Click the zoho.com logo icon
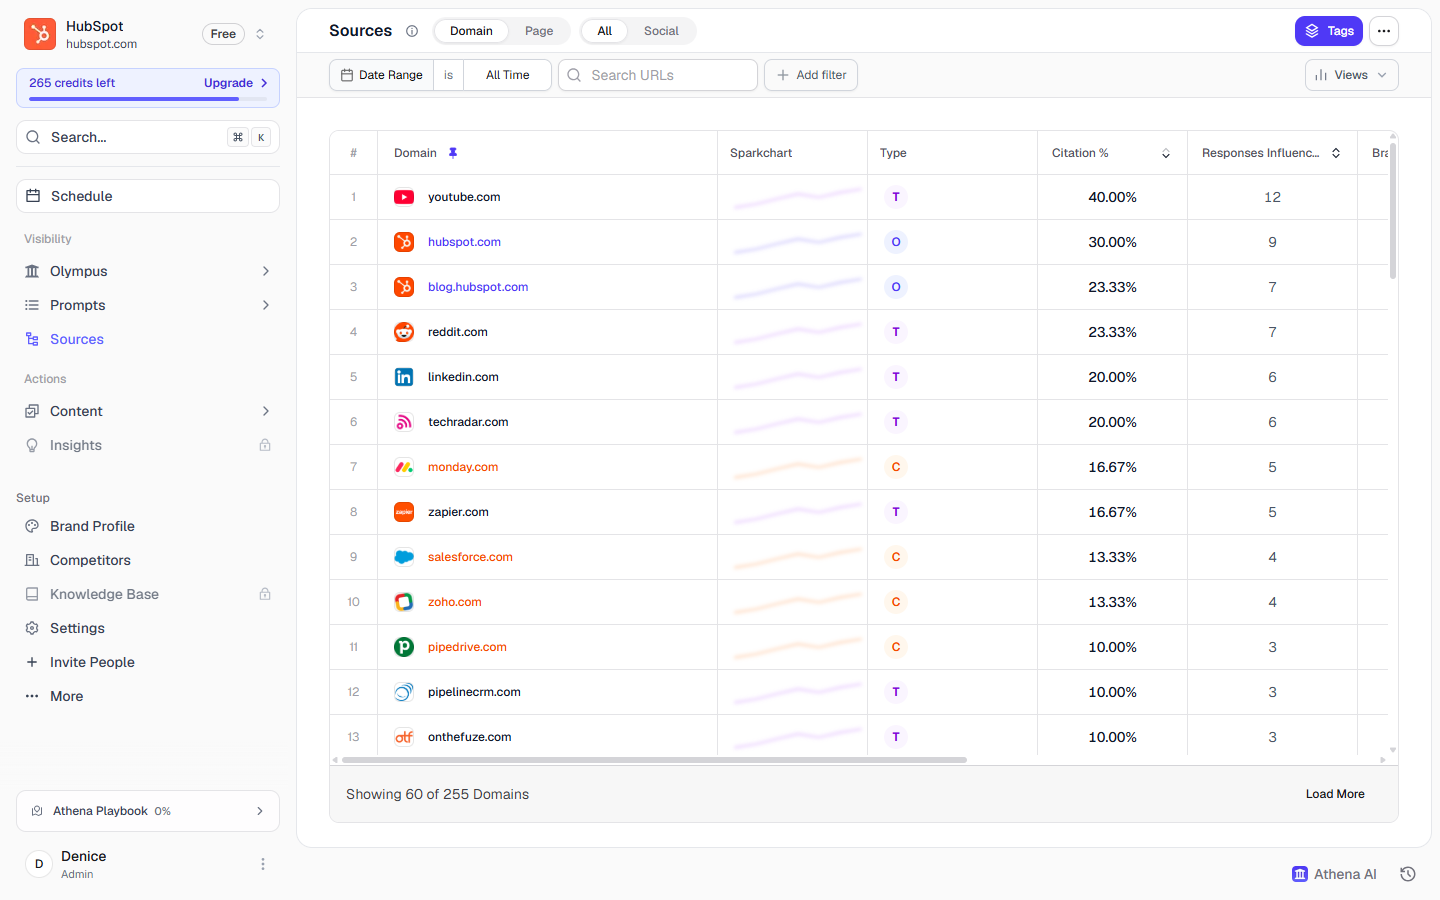Image resolution: width=1440 pixels, height=900 pixels. [404, 602]
